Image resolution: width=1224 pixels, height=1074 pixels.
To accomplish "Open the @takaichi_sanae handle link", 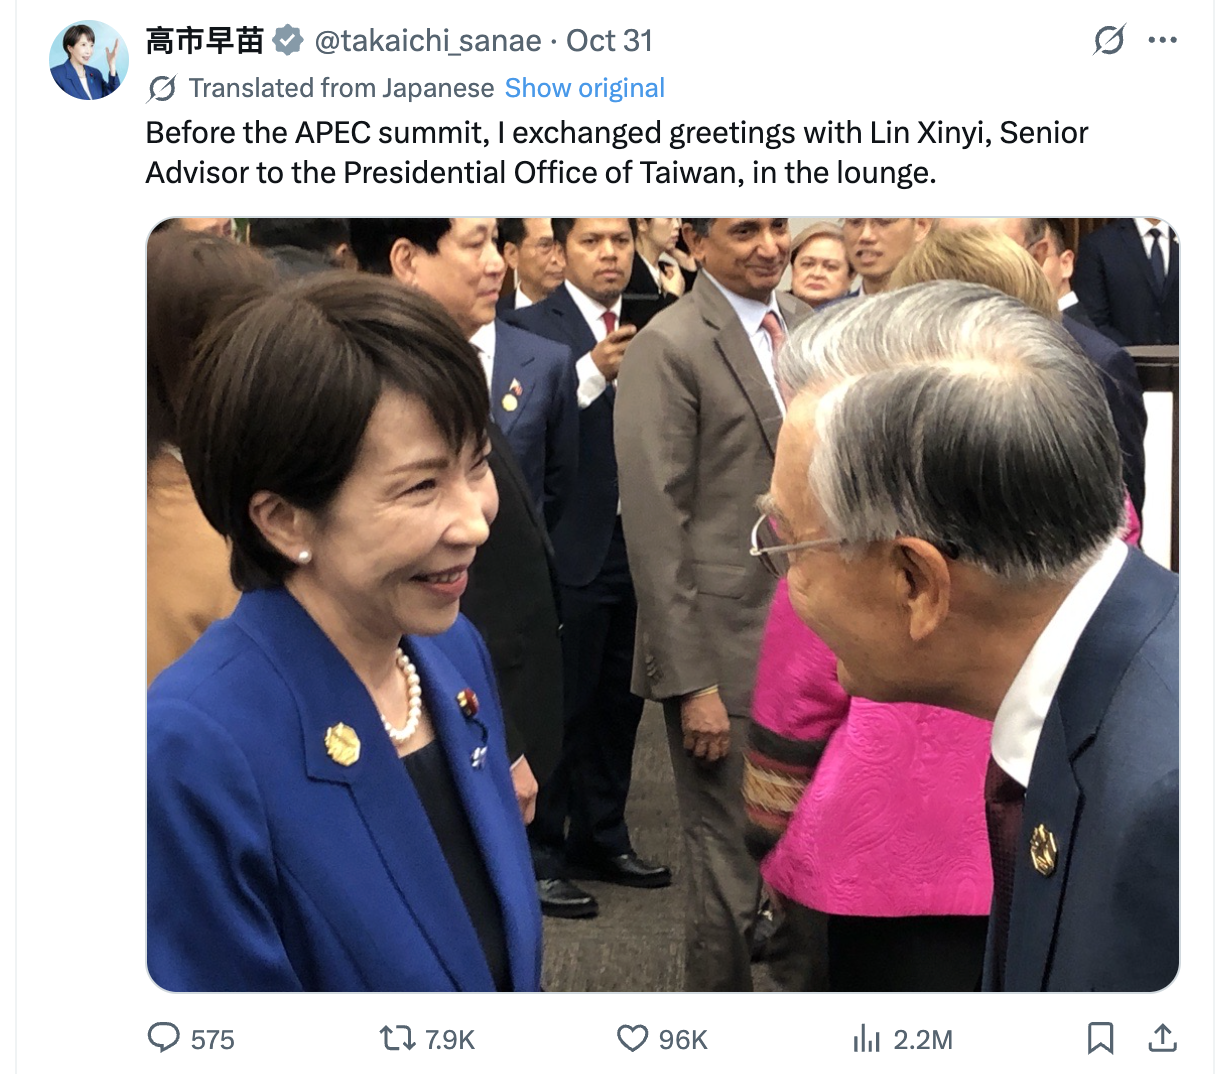I will (428, 41).
